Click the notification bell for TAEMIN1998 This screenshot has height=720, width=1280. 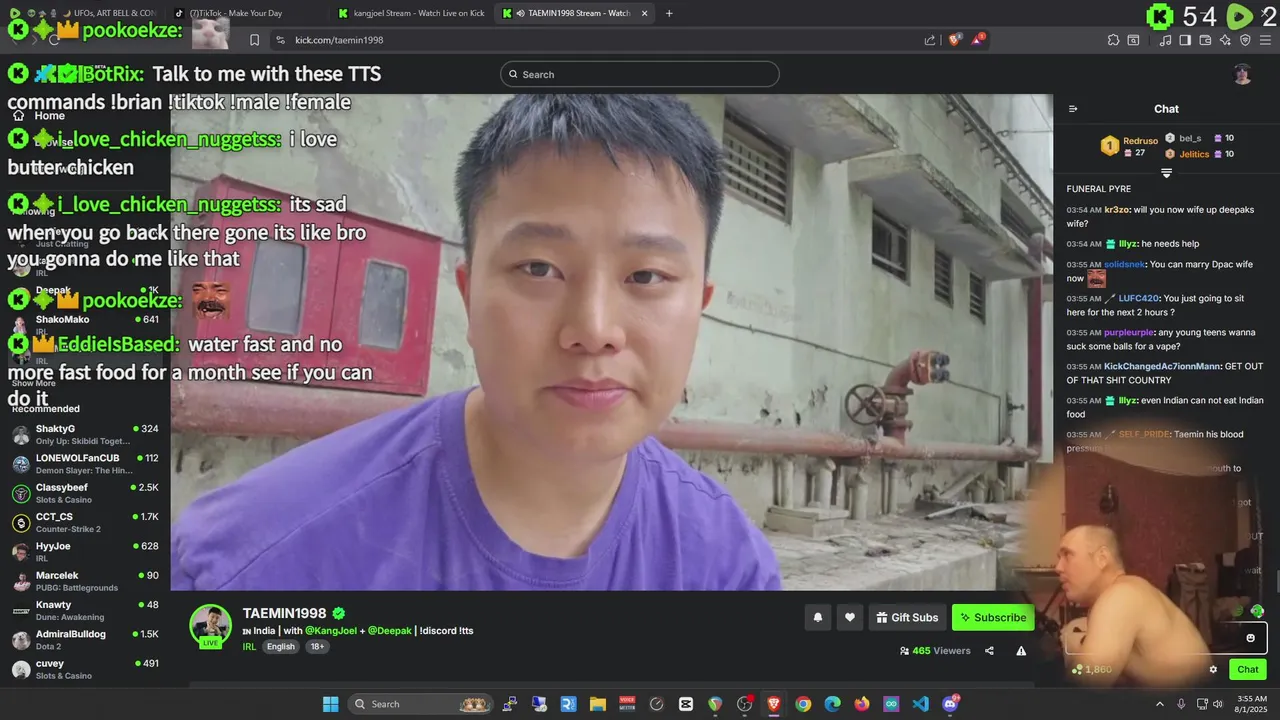click(x=817, y=618)
